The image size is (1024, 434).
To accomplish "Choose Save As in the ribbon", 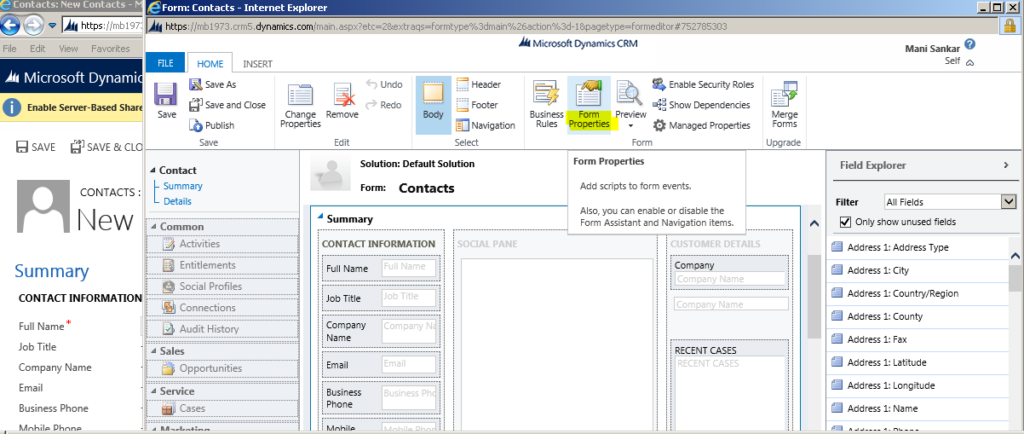I will [x=212, y=84].
